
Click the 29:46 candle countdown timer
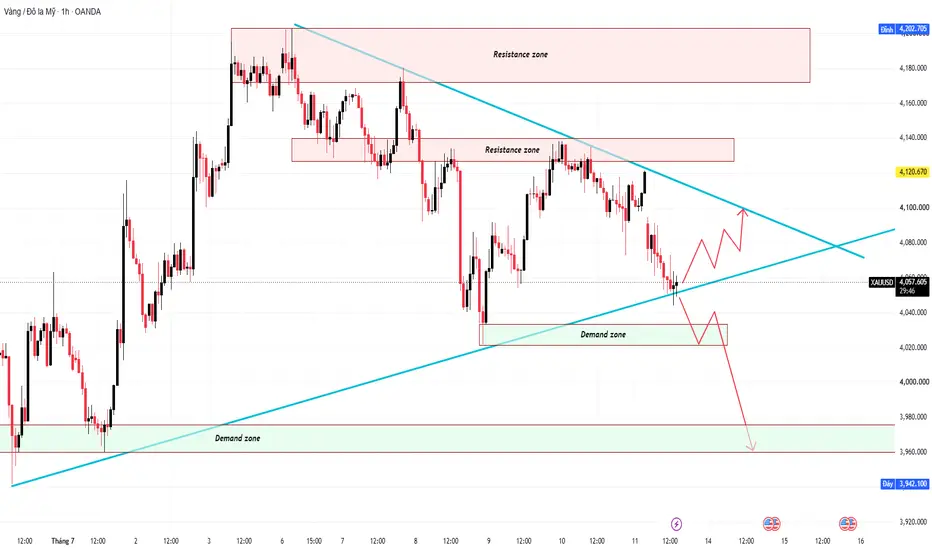(x=907, y=291)
